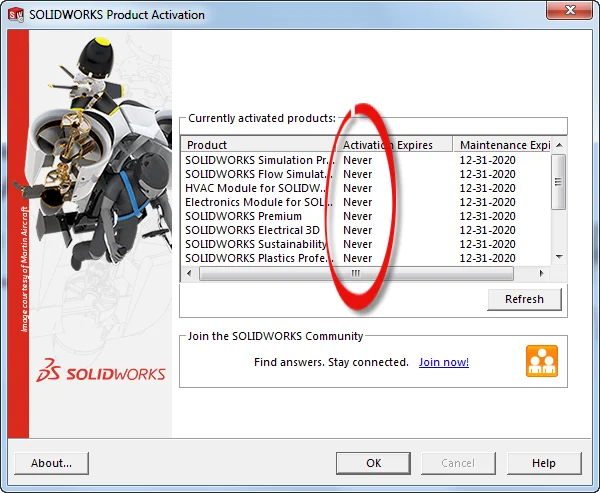600x493 pixels.
Task: Click the horizontal scrollbar right arrow
Action: pyautogui.click(x=543, y=273)
